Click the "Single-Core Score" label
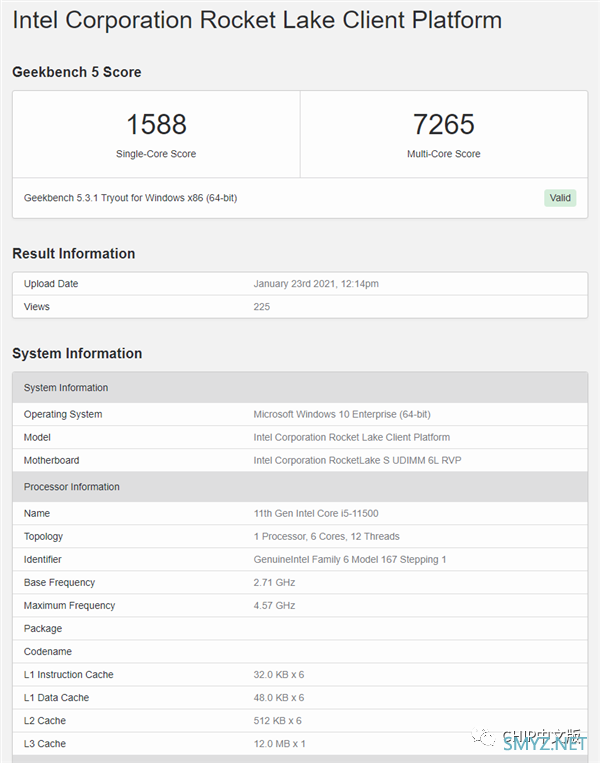Image resolution: width=600 pixels, height=763 pixels. tap(156, 154)
